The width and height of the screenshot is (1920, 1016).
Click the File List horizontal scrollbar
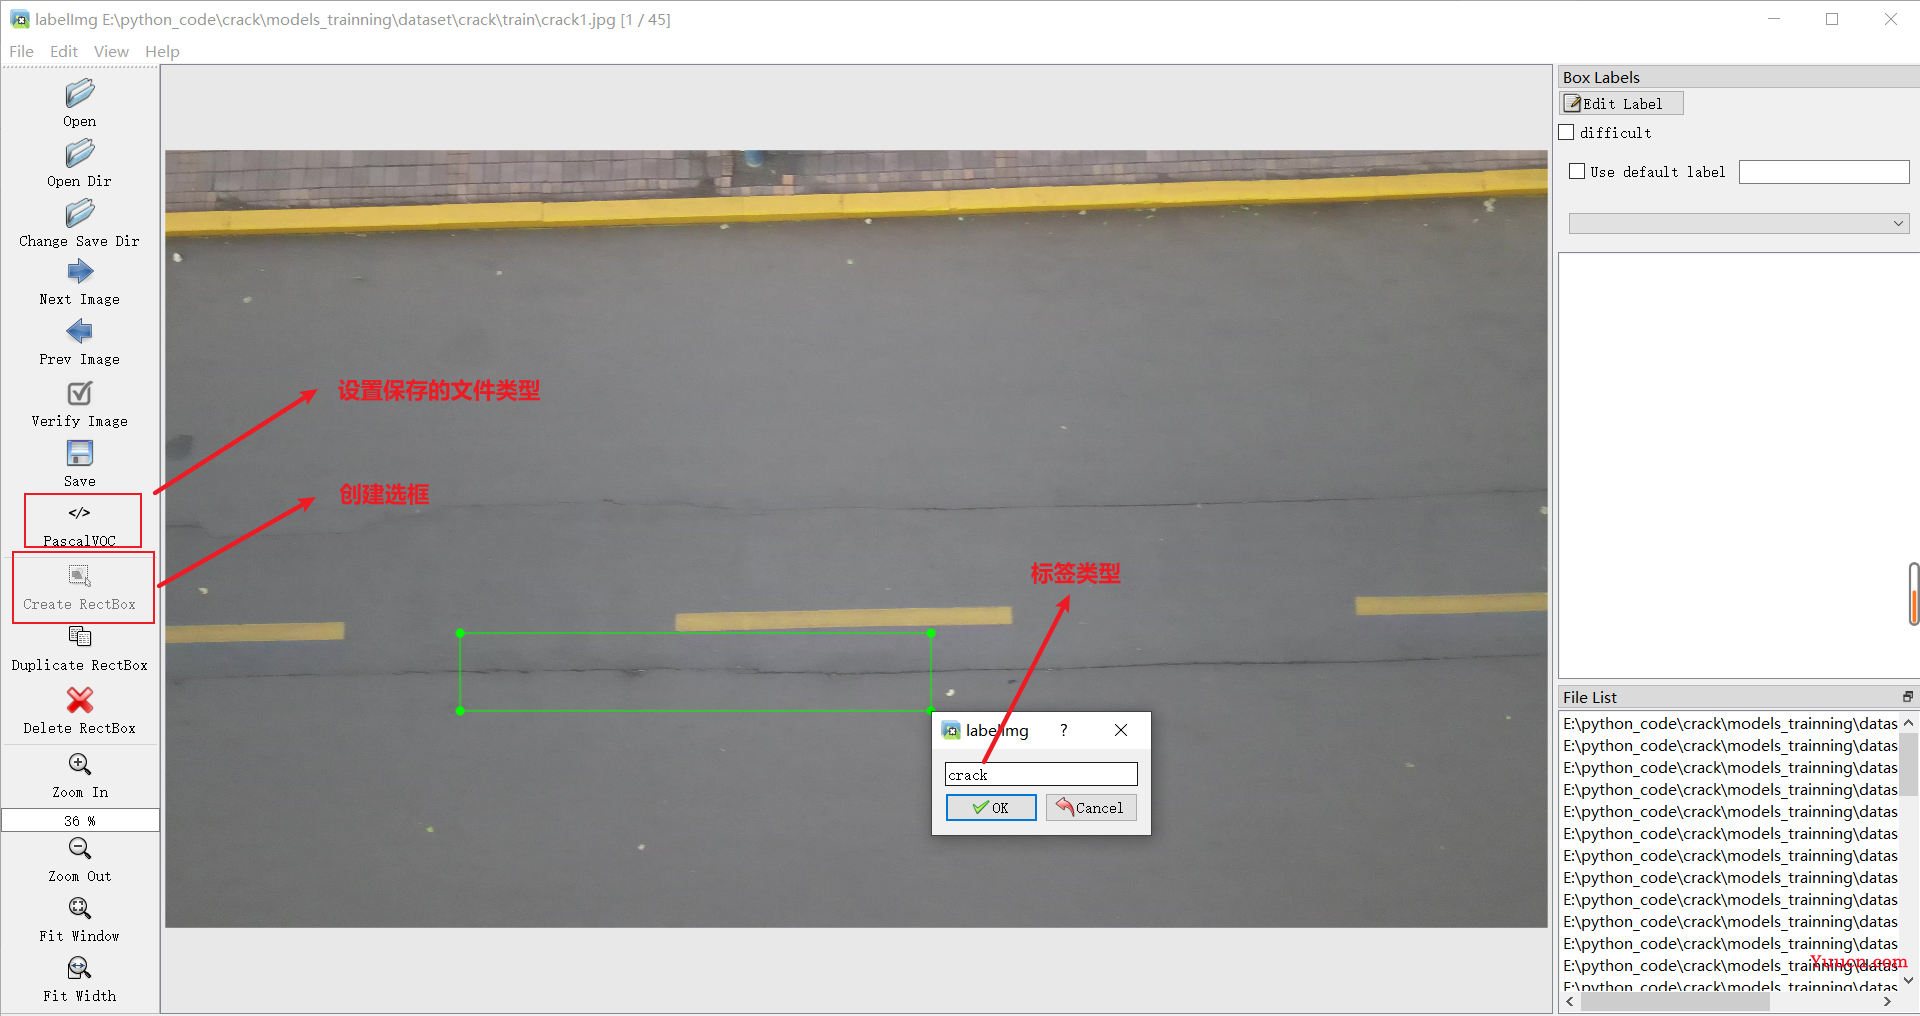point(1675,1001)
